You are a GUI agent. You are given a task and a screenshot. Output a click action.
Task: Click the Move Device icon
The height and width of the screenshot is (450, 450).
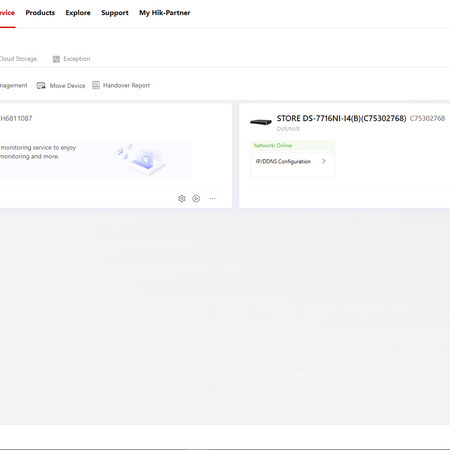click(x=41, y=86)
